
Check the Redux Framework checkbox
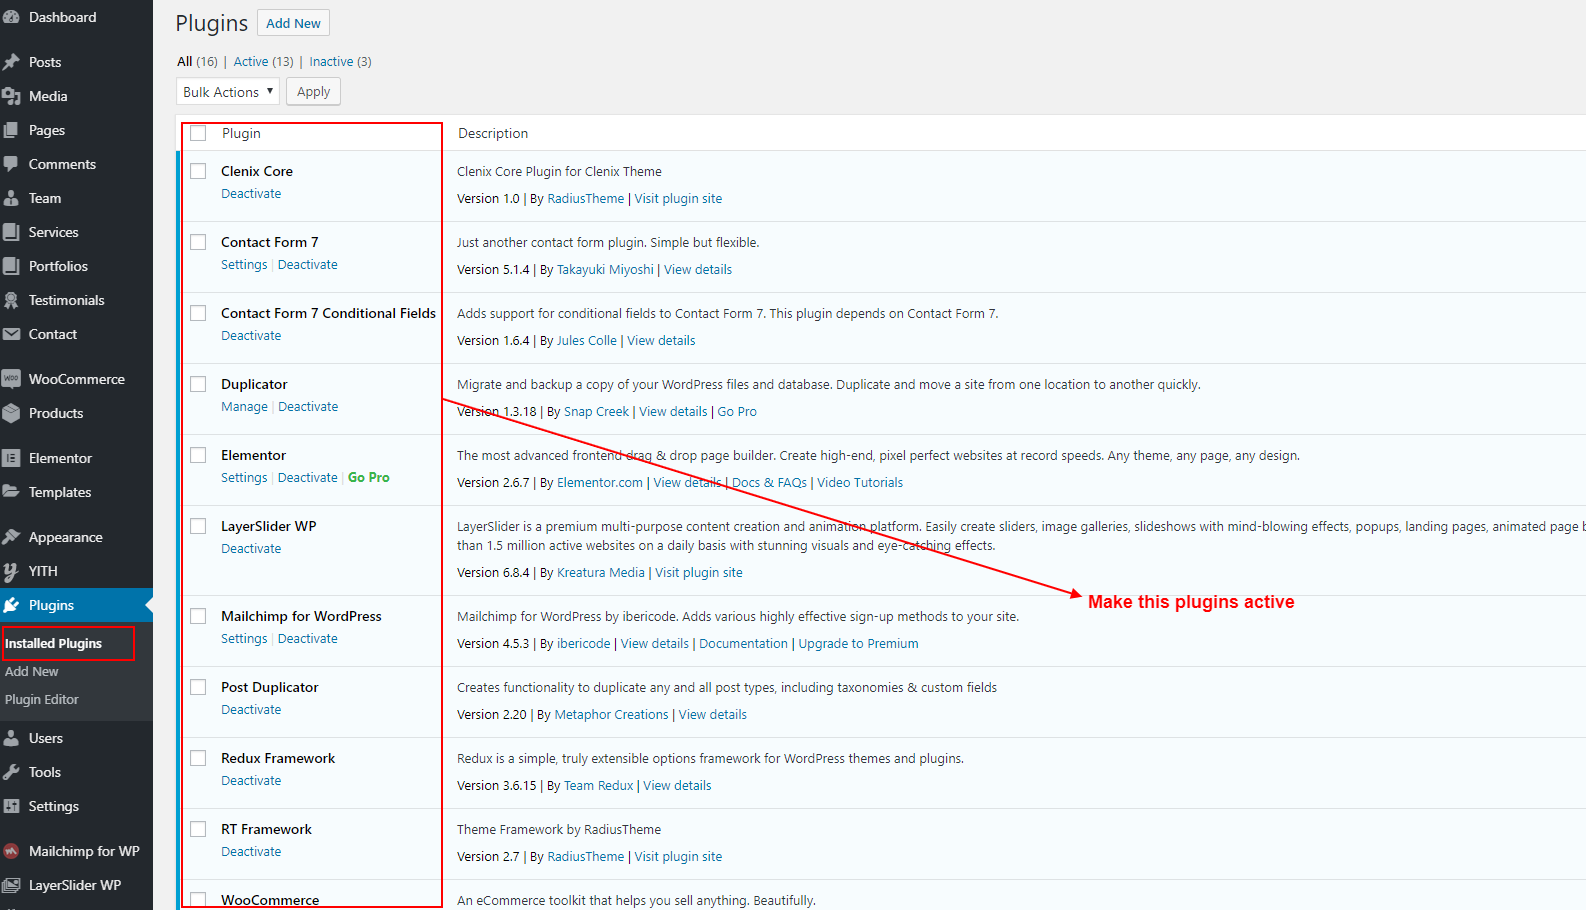(x=198, y=758)
